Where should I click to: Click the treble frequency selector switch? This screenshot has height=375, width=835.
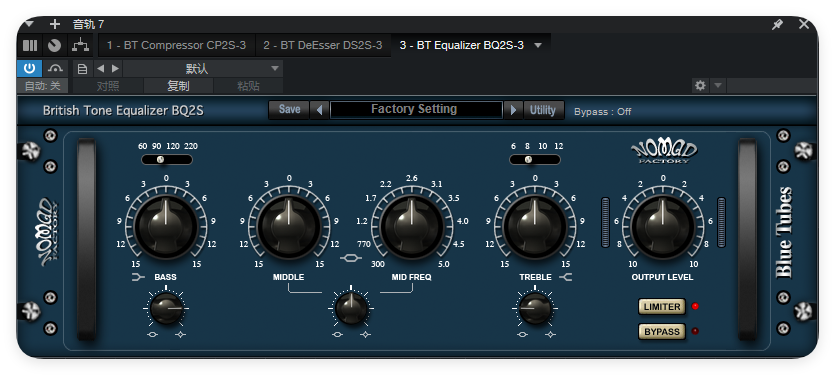coord(535,159)
